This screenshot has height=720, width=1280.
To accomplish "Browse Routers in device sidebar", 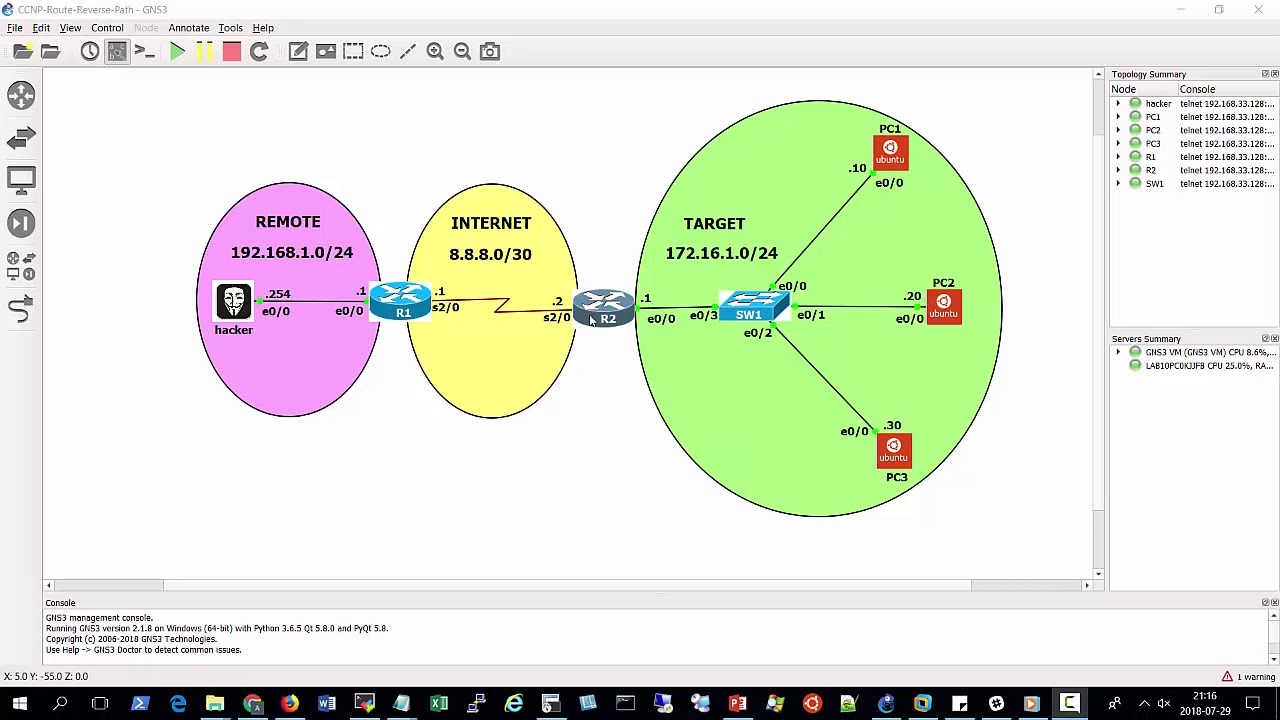I will pos(21,95).
